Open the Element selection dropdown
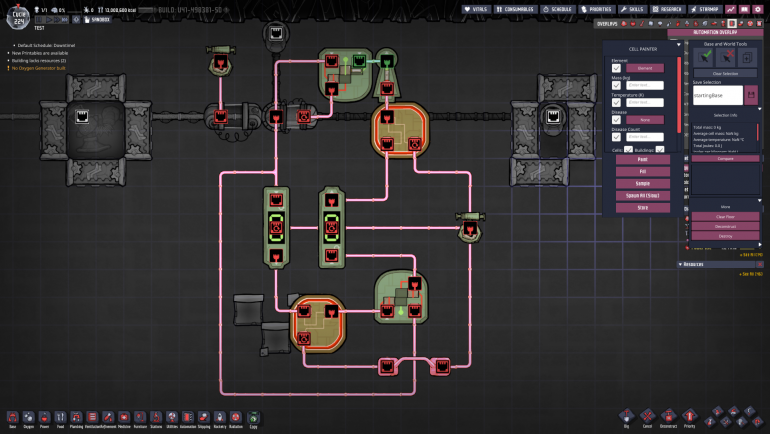The width and height of the screenshot is (770, 434). [645, 68]
